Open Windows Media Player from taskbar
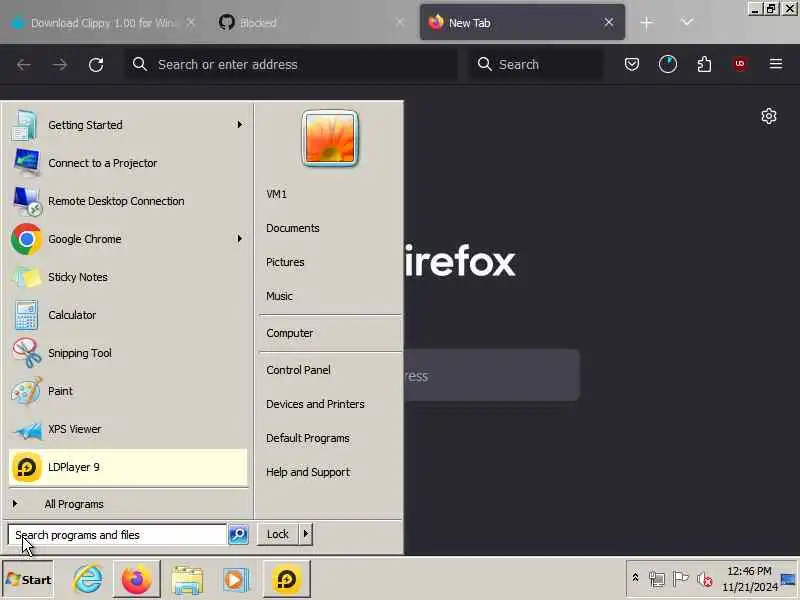Screen dimensions: 800x600 236,580
